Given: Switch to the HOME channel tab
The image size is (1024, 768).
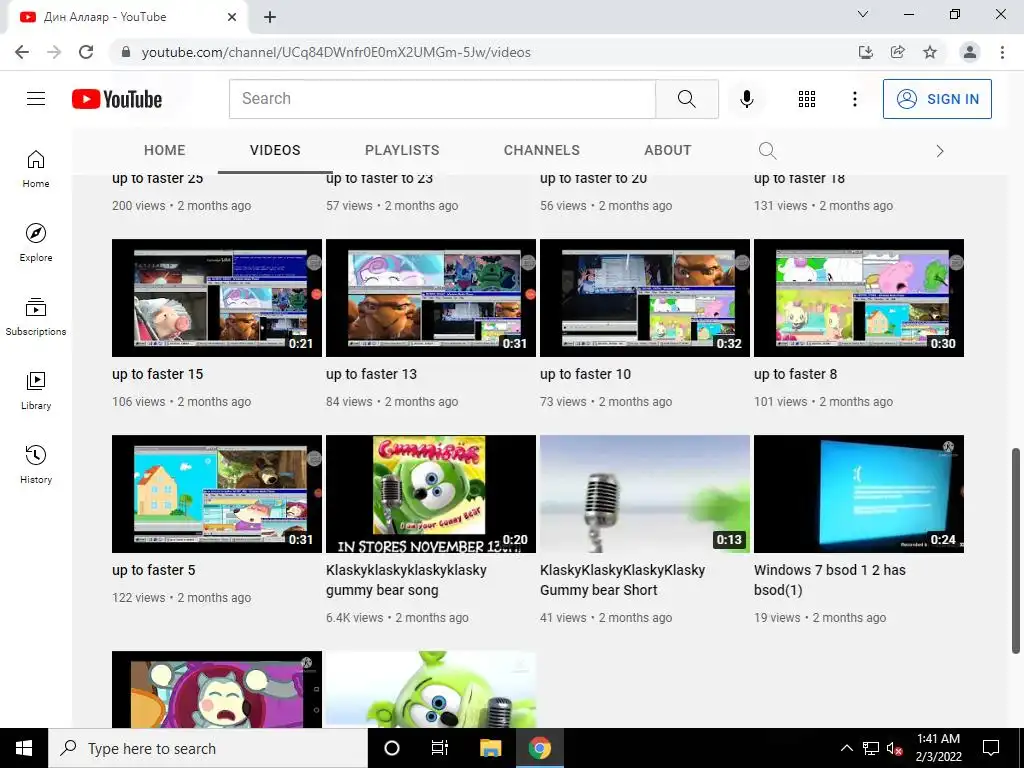Looking at the screenshot, I should (165, 150).
